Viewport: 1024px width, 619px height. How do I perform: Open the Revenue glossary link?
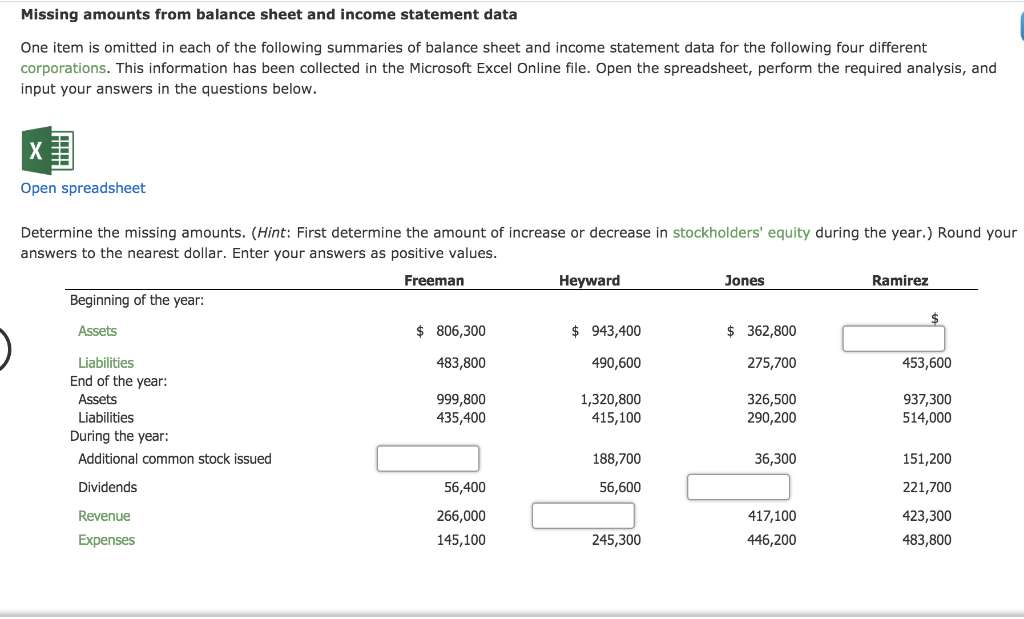(104, 515)
